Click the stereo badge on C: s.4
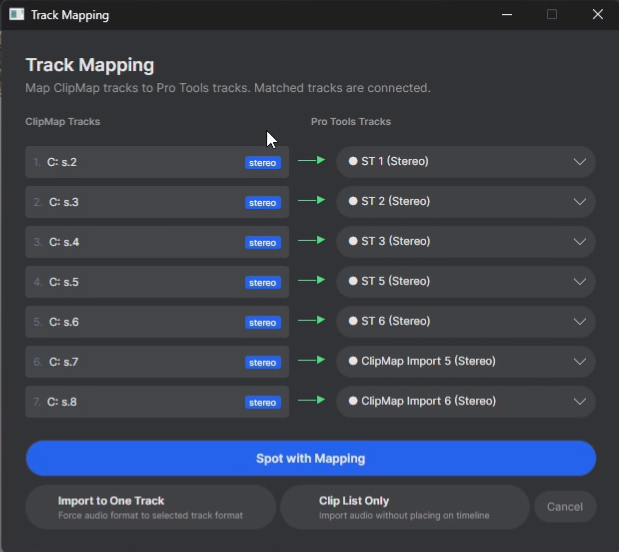 [x=263, y=242]
